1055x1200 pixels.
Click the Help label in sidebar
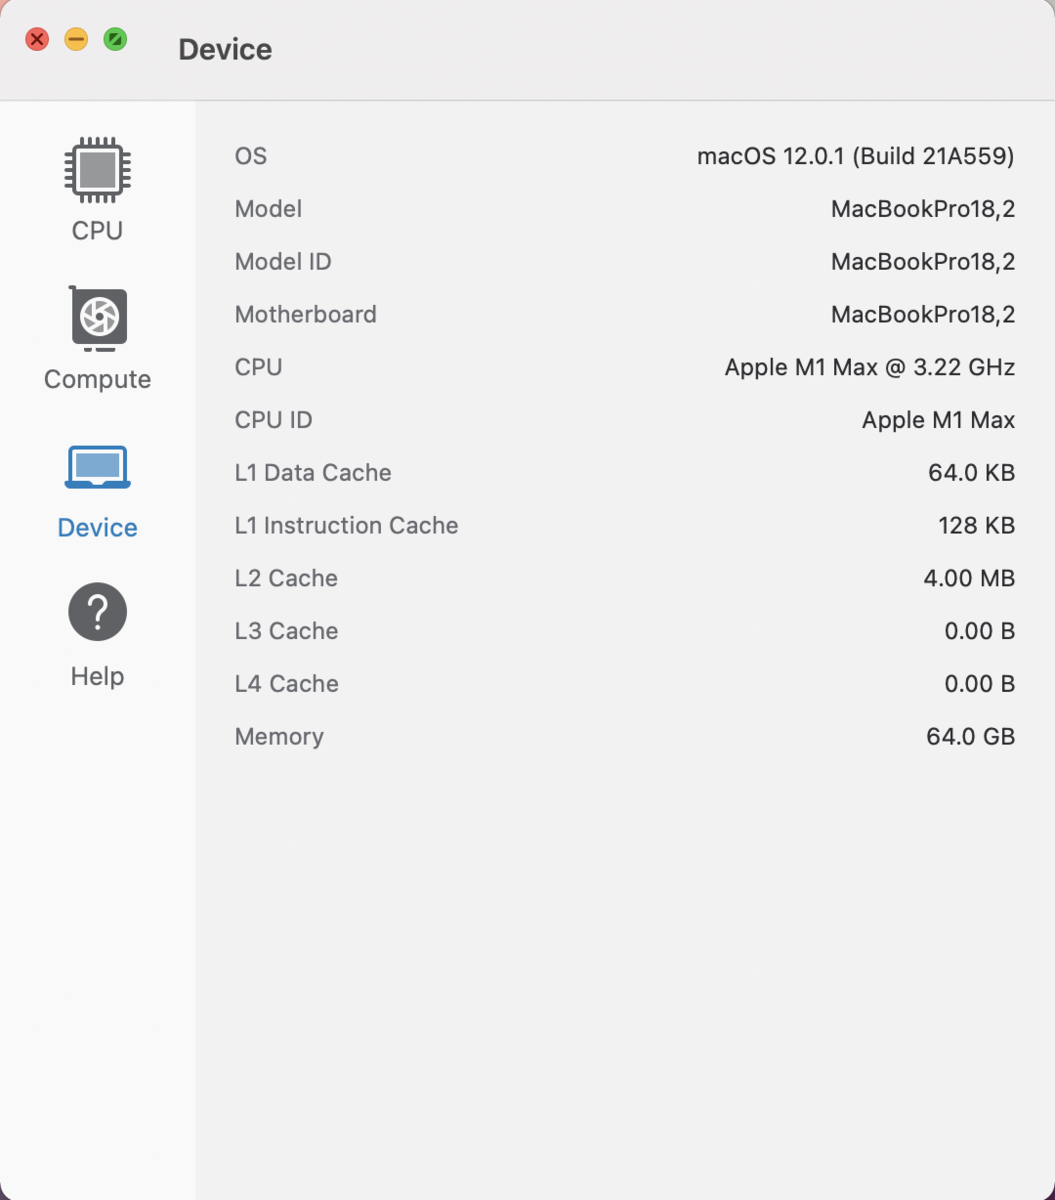[x=97, y=677]
